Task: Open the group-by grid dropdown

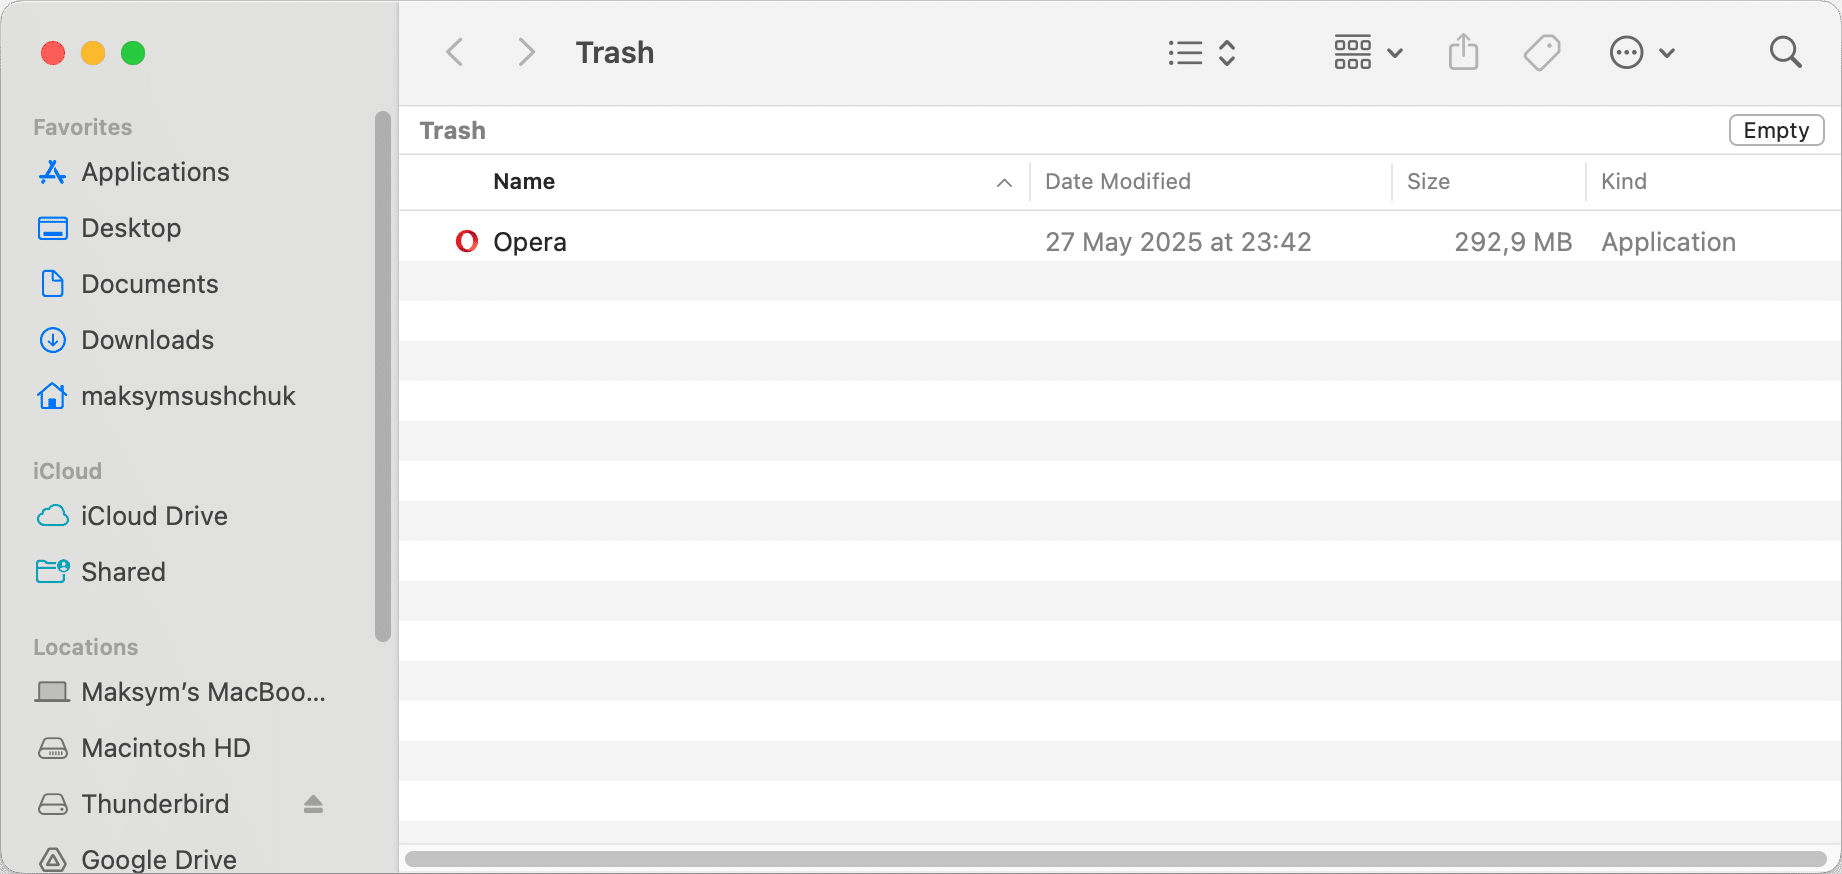Action: (x=1368, y=52)
